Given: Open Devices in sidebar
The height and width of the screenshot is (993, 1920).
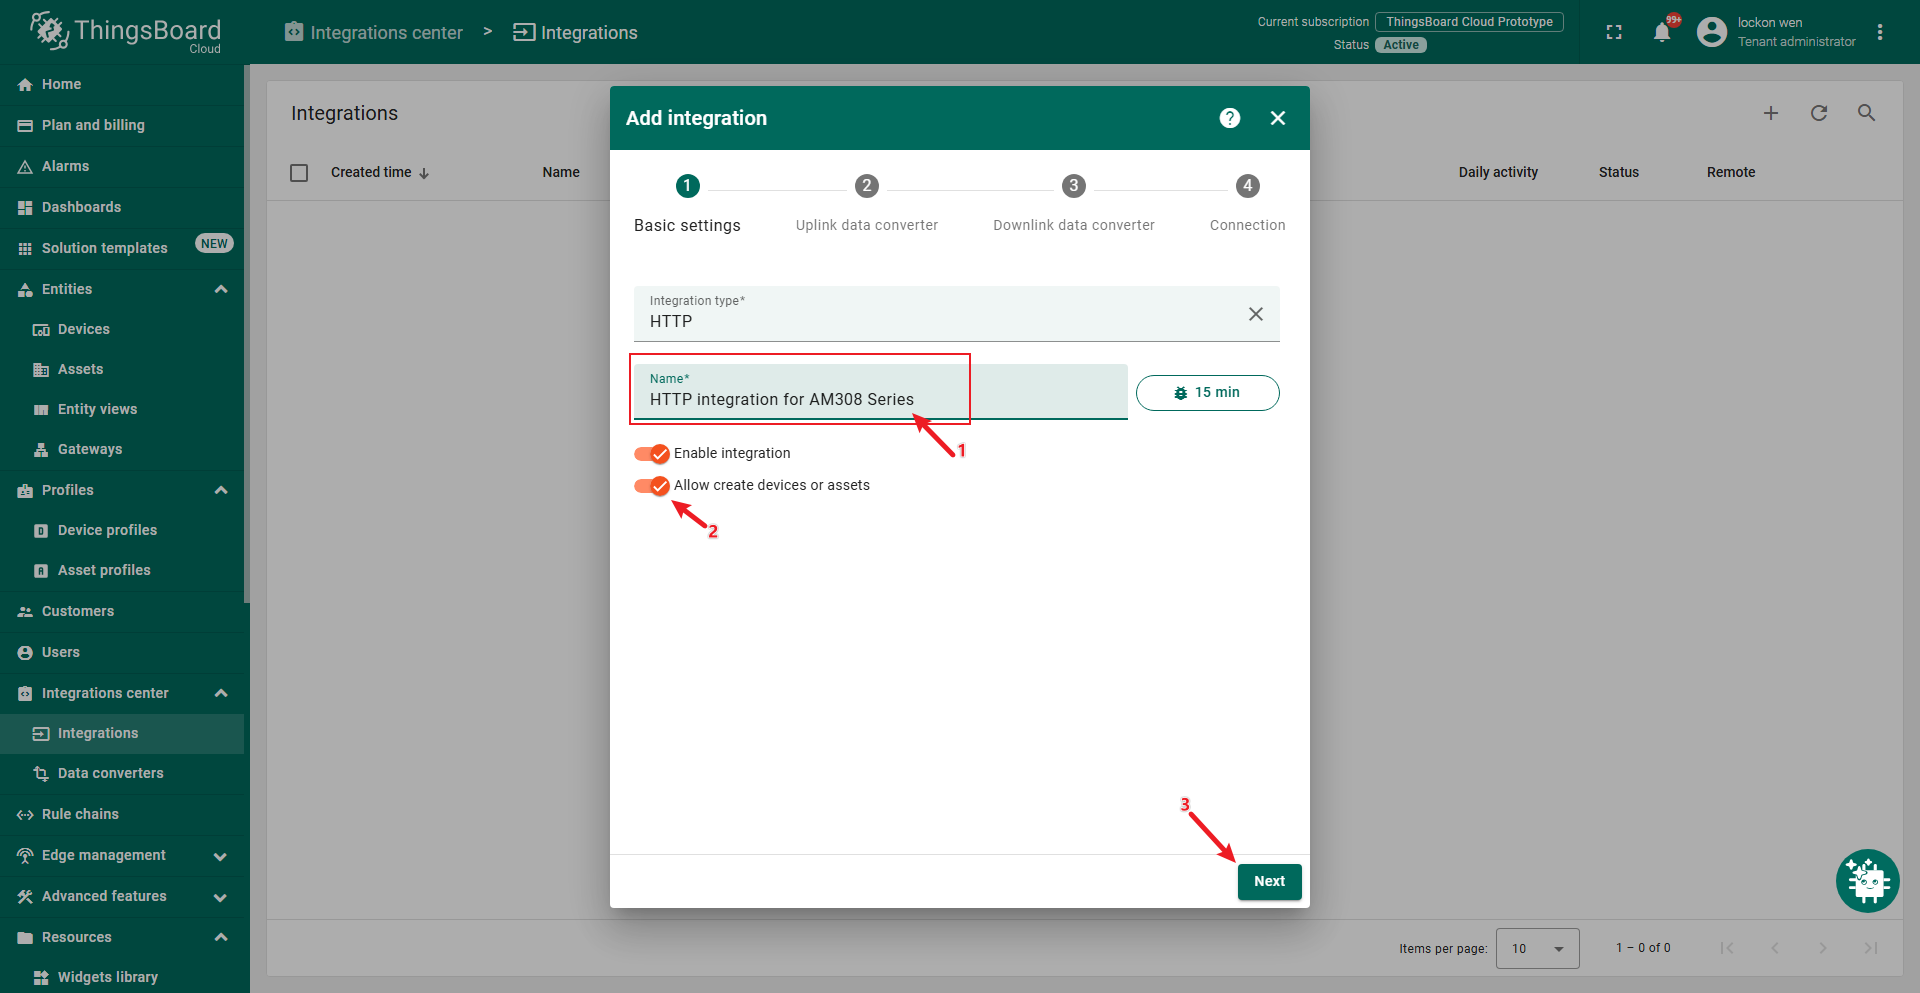Looking at the screenshot, I should [122, 330].
